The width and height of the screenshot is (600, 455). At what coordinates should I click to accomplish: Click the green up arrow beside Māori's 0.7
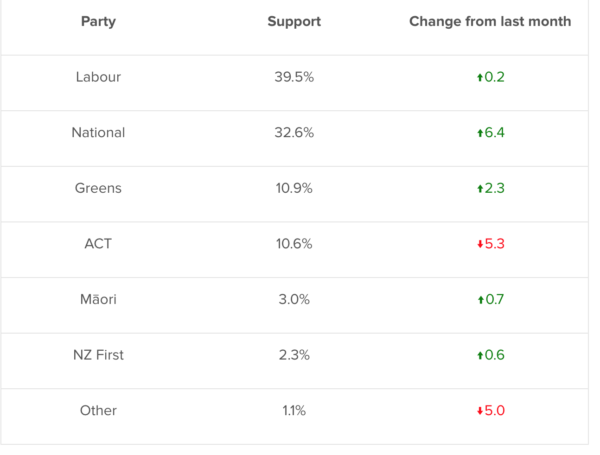480,300
